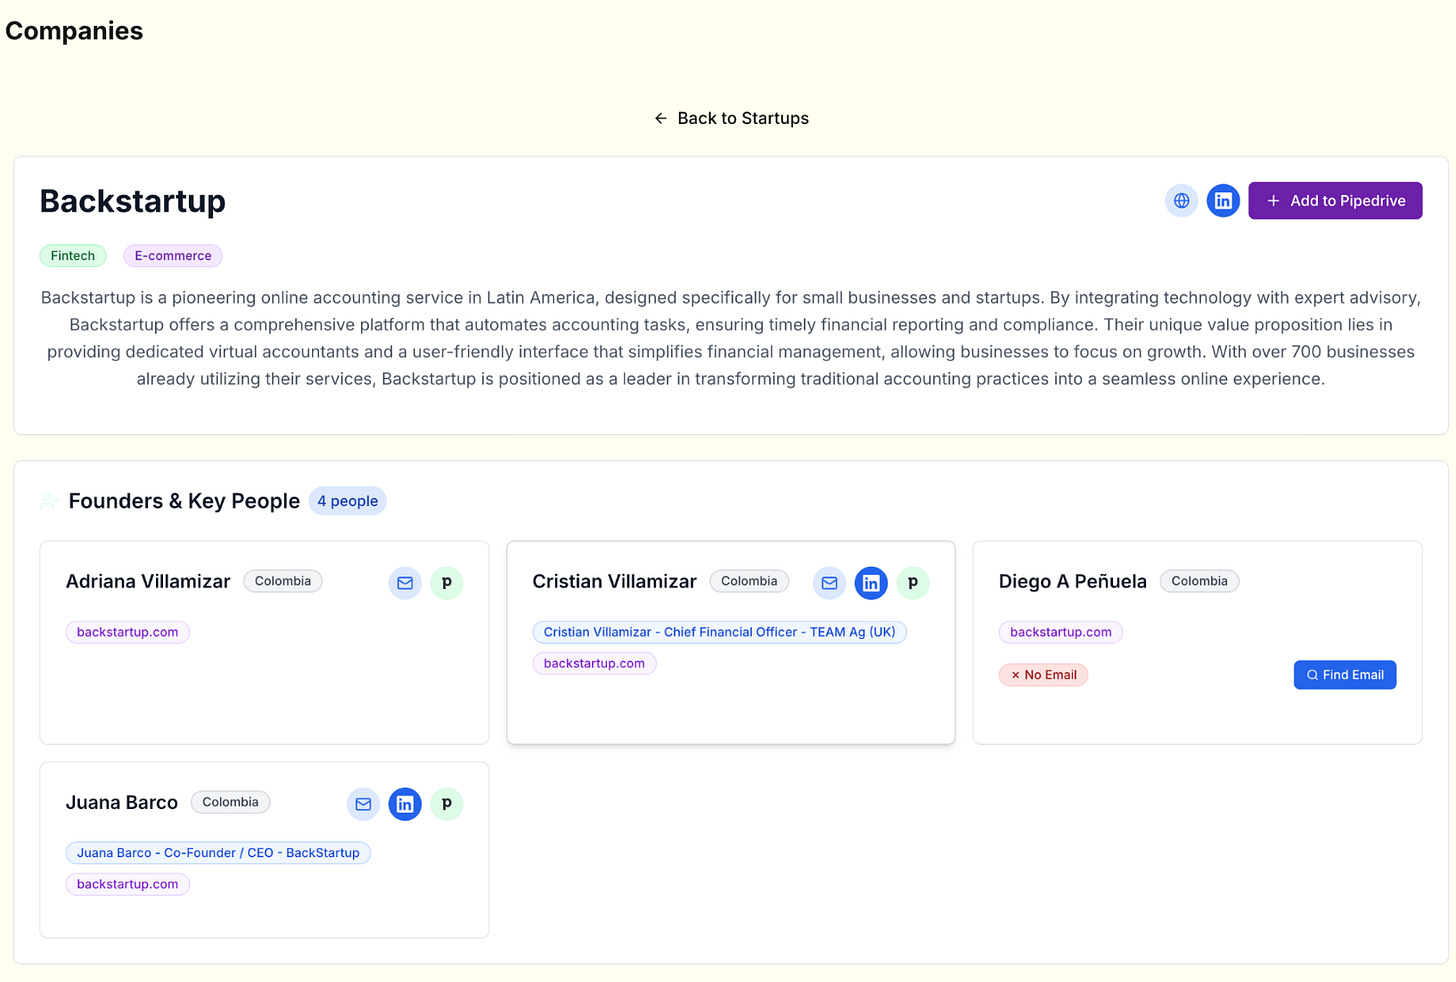Find email for Diego A Peñuela
Screen dimensions: 1456x982
tap(1345, 675)
